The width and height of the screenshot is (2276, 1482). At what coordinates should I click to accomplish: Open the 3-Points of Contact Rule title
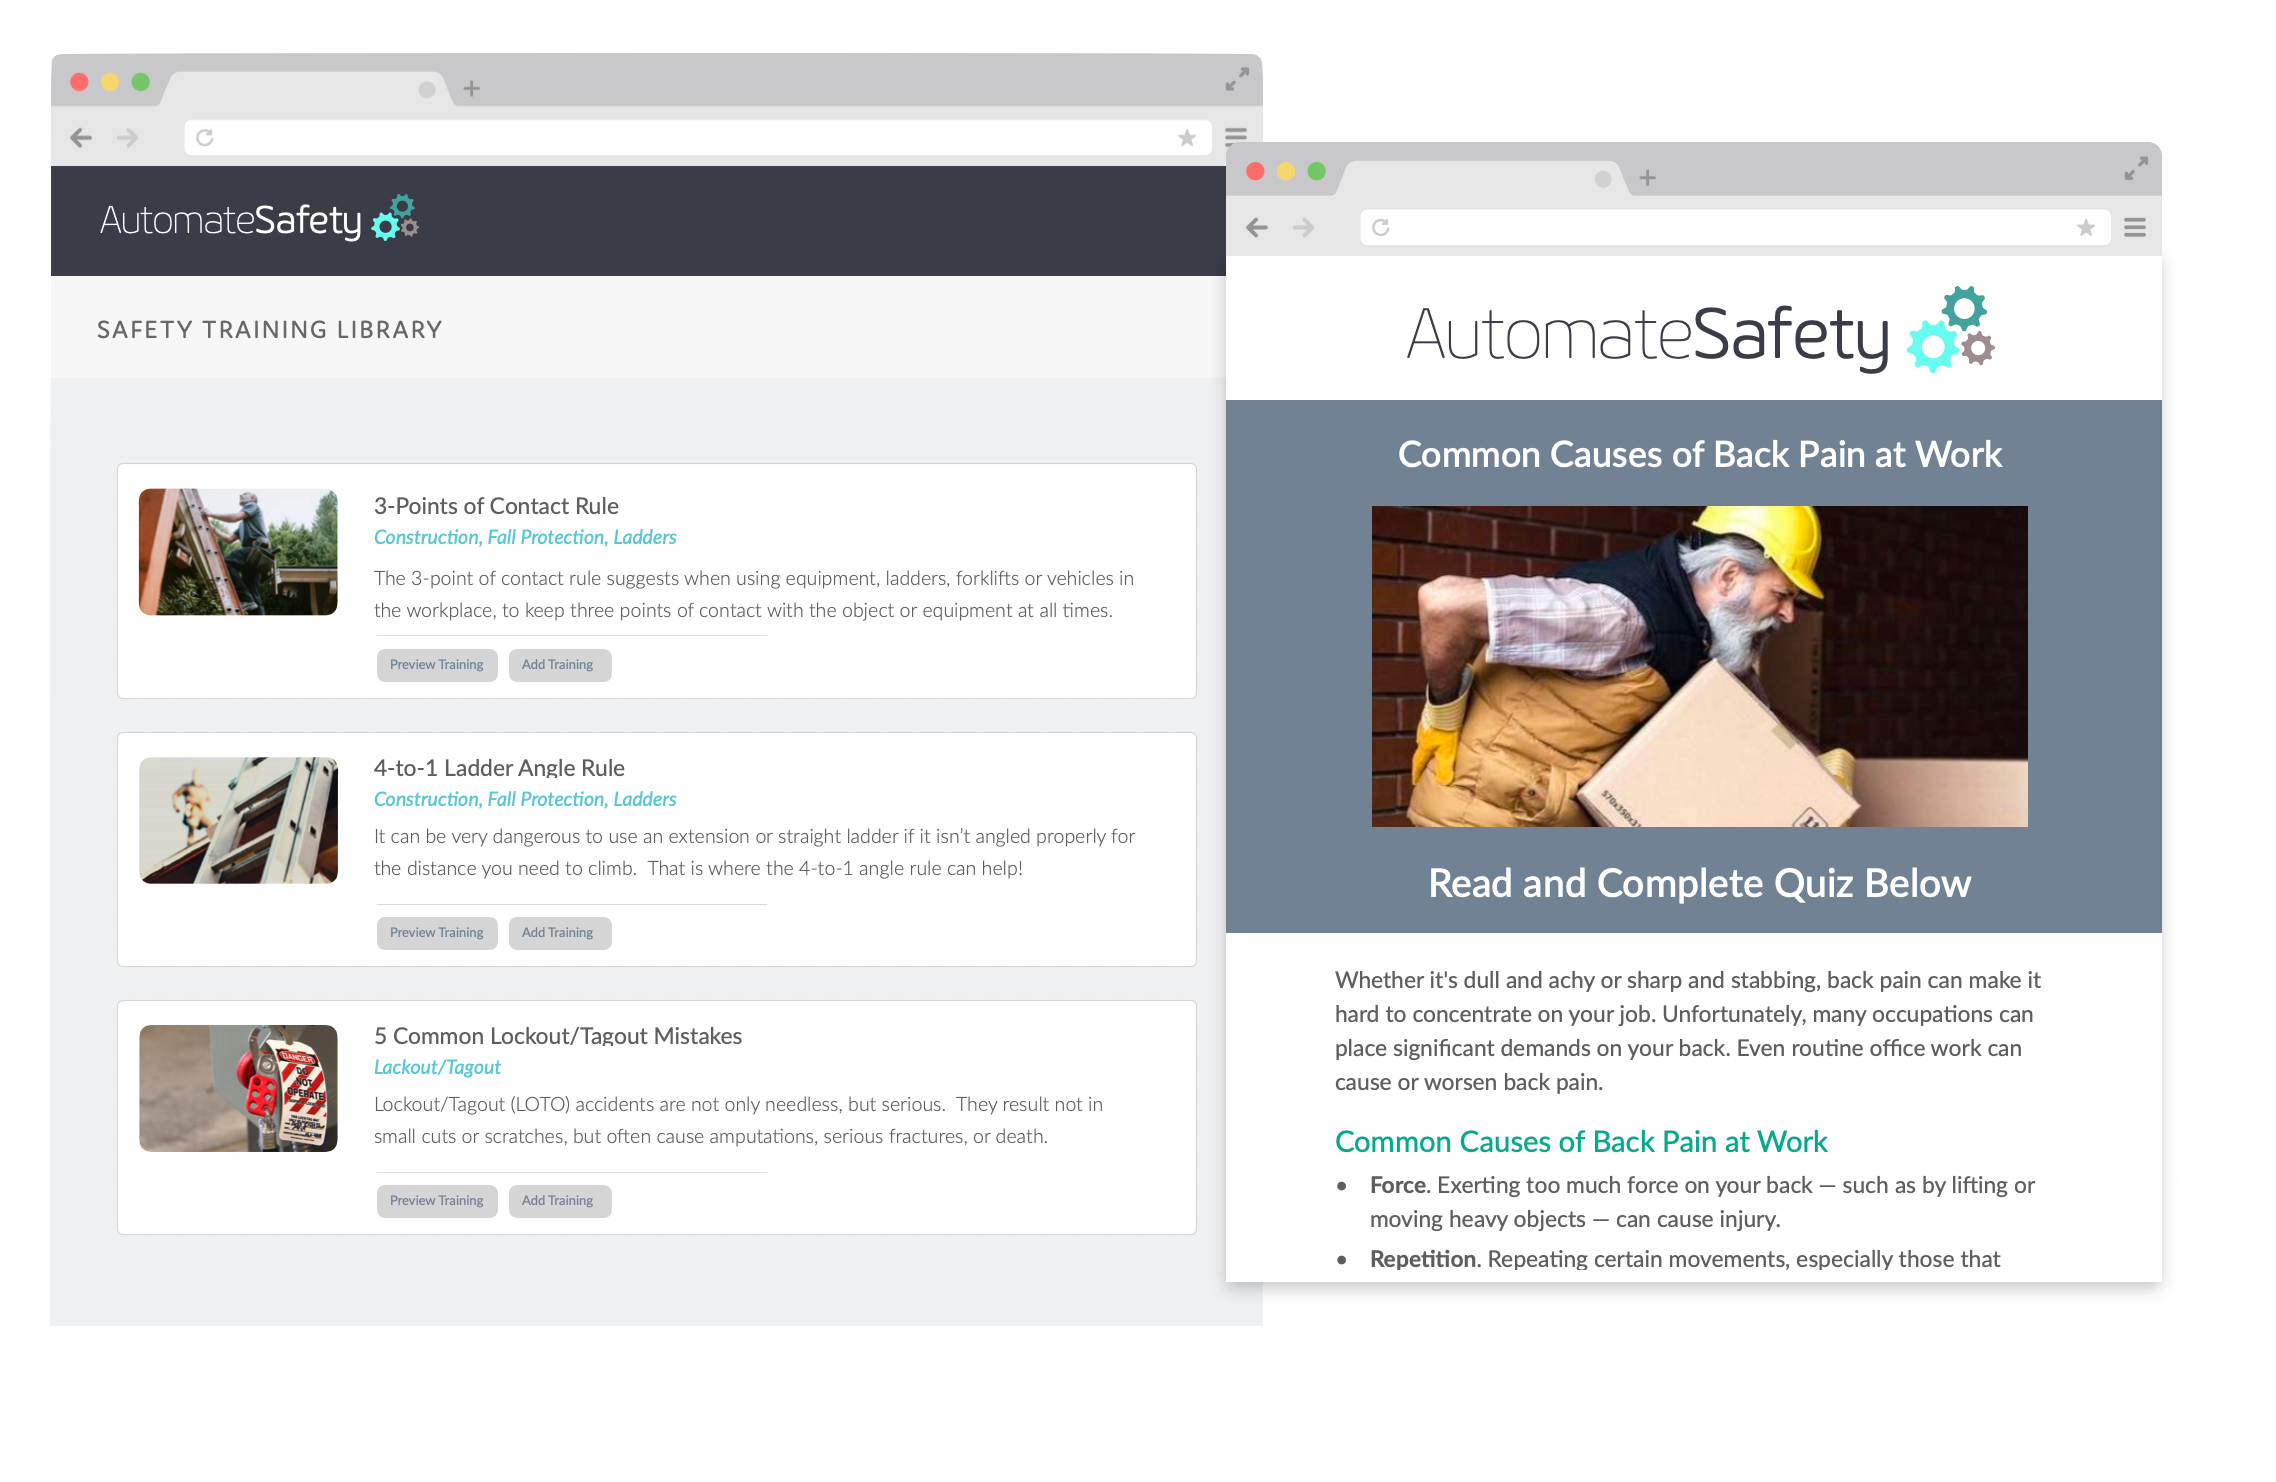pos(496,506)
